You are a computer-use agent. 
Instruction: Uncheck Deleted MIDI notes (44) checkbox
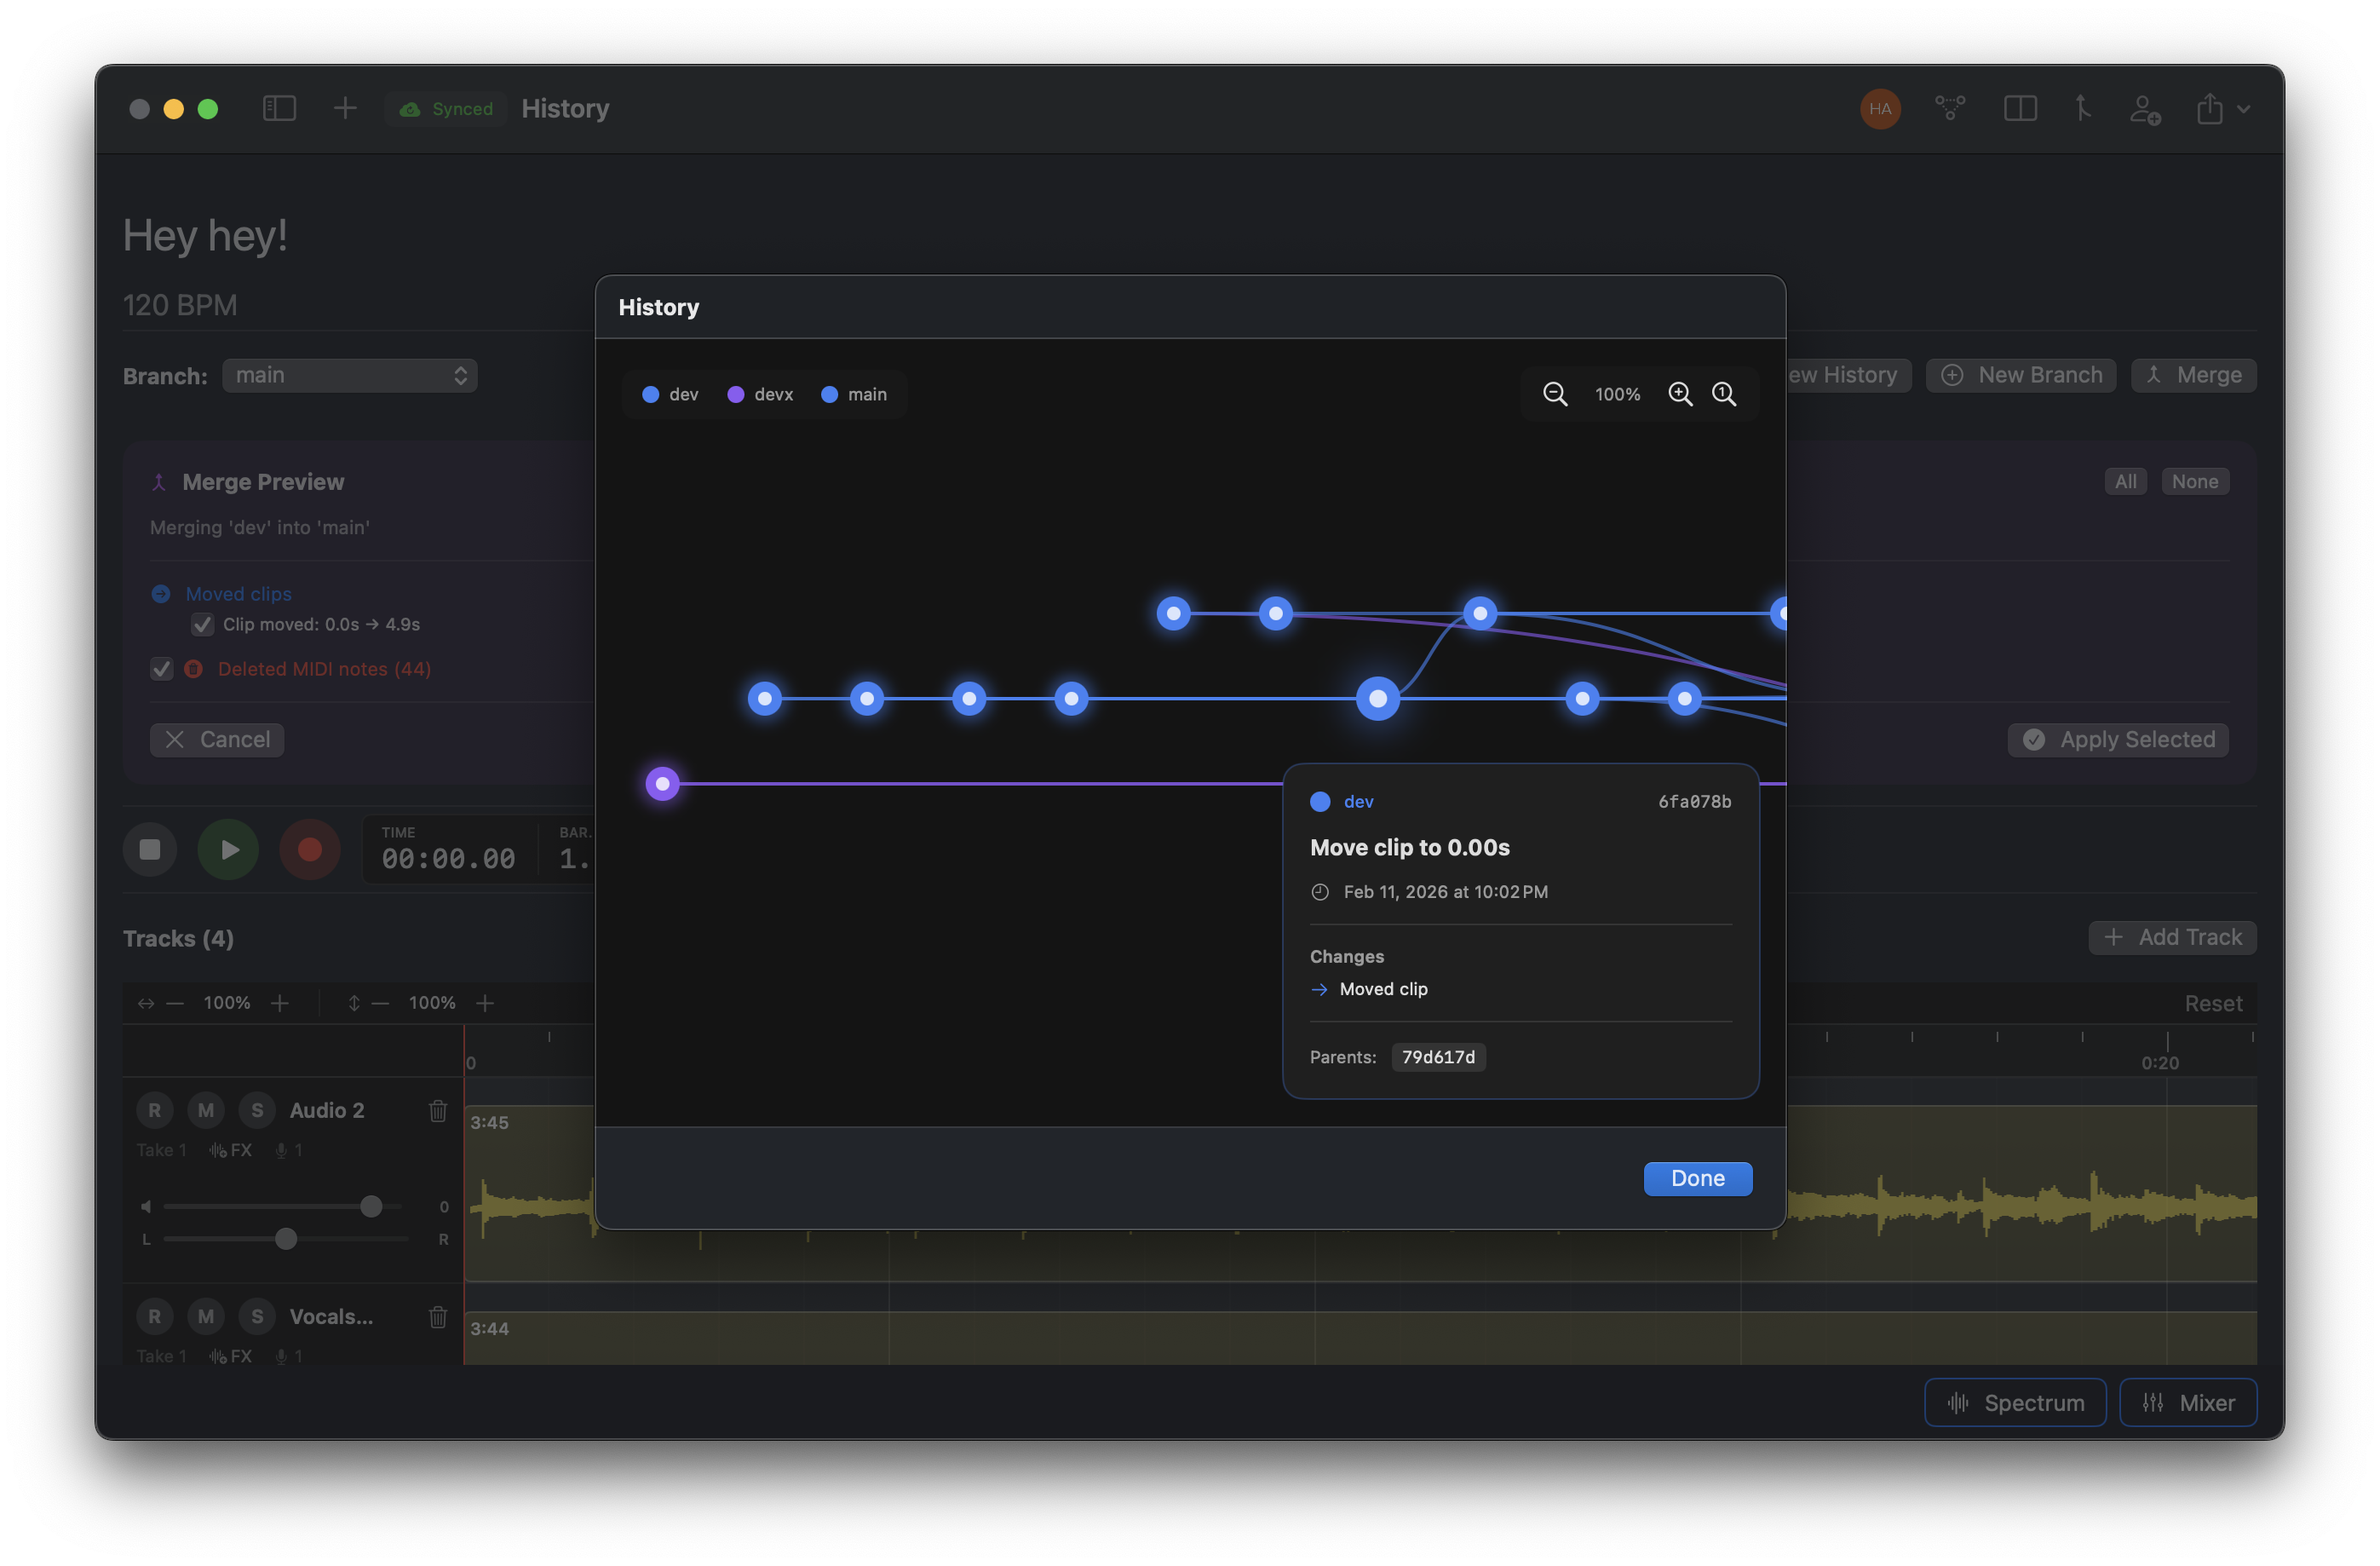pyautogui.click(x=162, y=669)
